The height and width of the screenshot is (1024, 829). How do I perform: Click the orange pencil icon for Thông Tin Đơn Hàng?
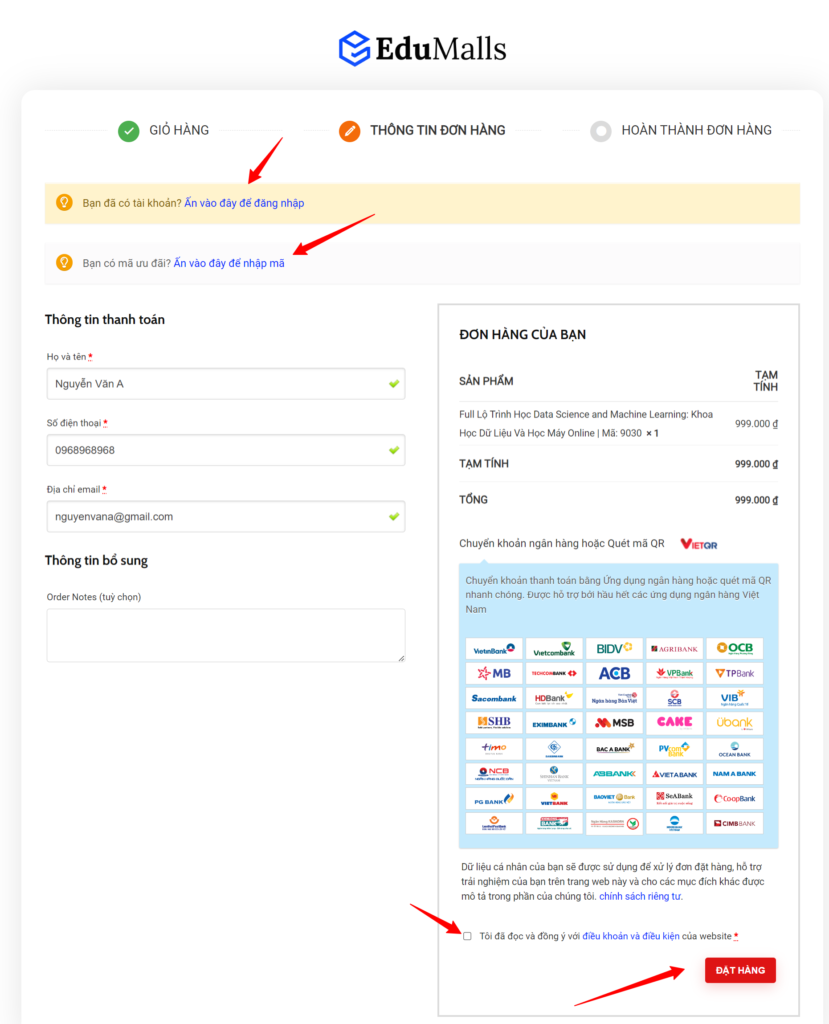[x=349, y=131]
